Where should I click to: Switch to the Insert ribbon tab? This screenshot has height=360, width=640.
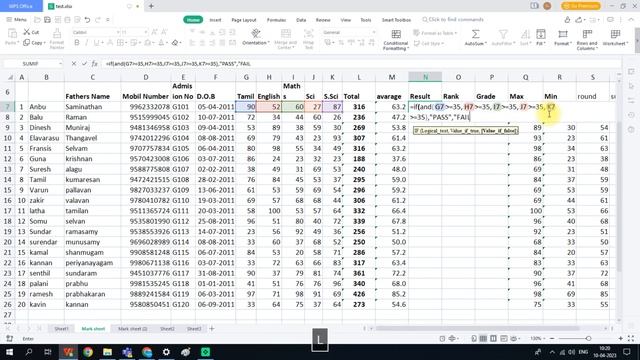point(215,20)
